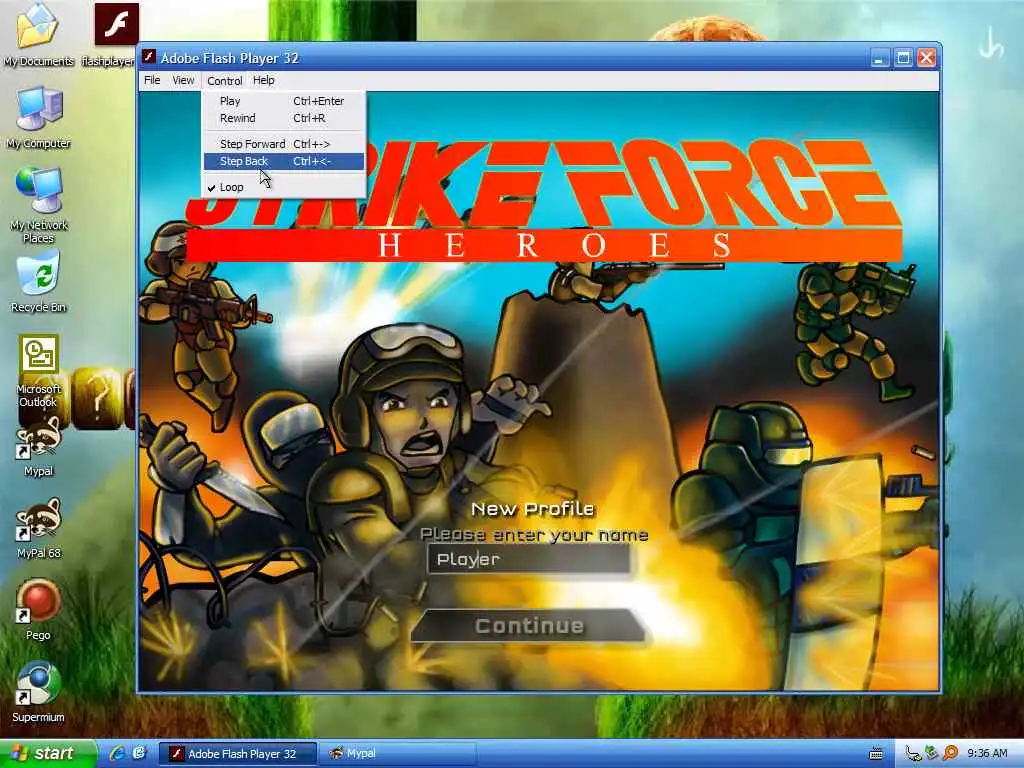Open the Help menu
The height and width of the screenshot is (768, 1024).
tap(264, 80)
